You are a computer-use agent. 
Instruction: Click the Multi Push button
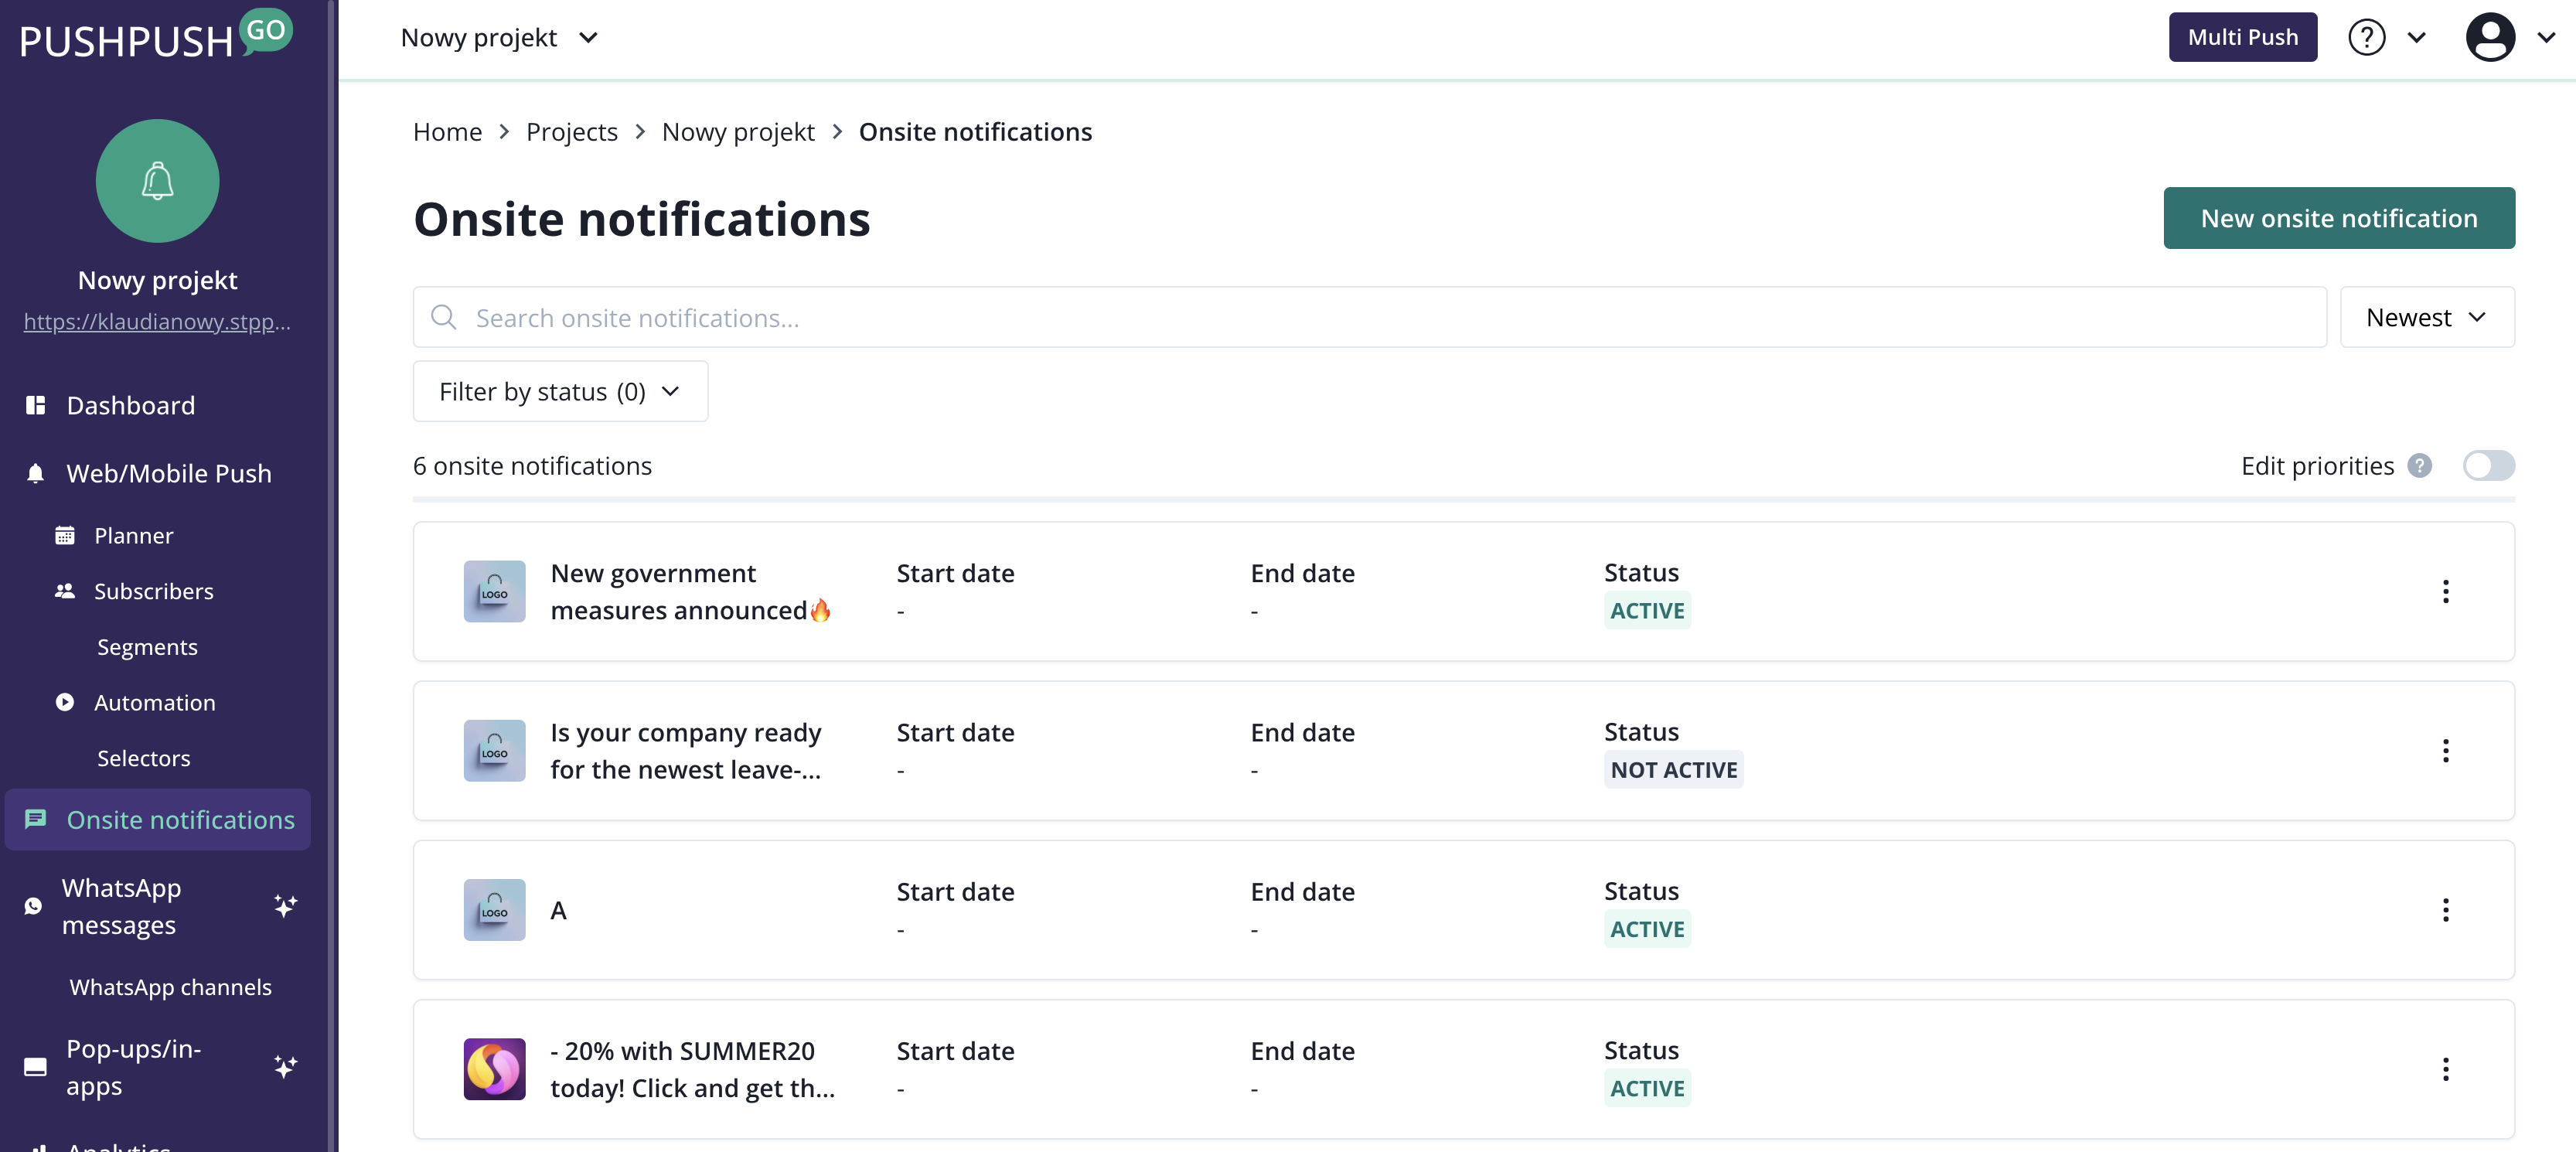2242,38
